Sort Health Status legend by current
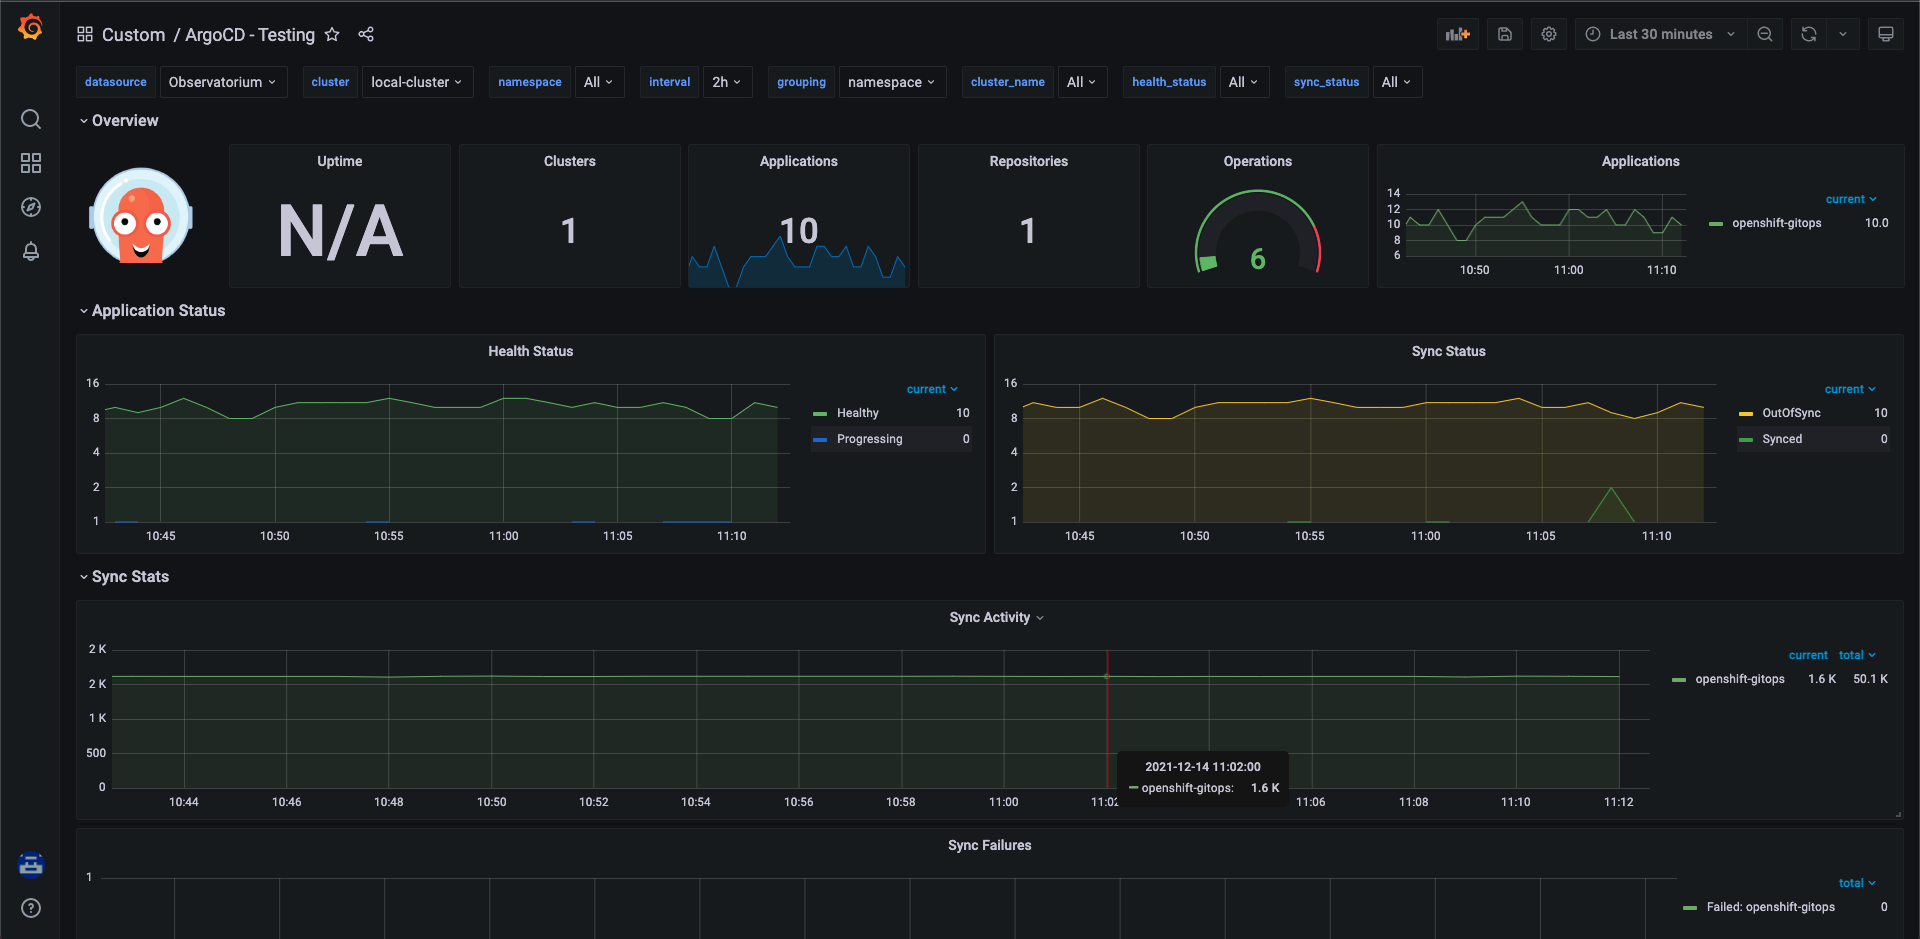 pos(932,389)
